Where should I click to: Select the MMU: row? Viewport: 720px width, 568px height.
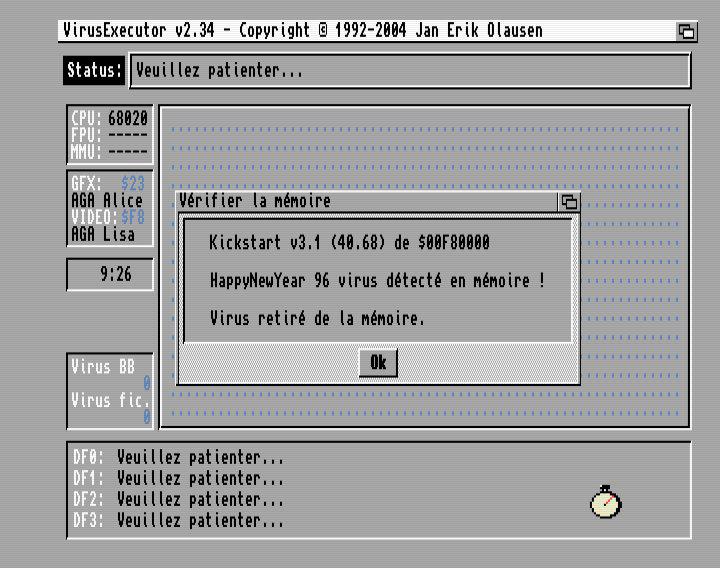(x=109, y=152)
